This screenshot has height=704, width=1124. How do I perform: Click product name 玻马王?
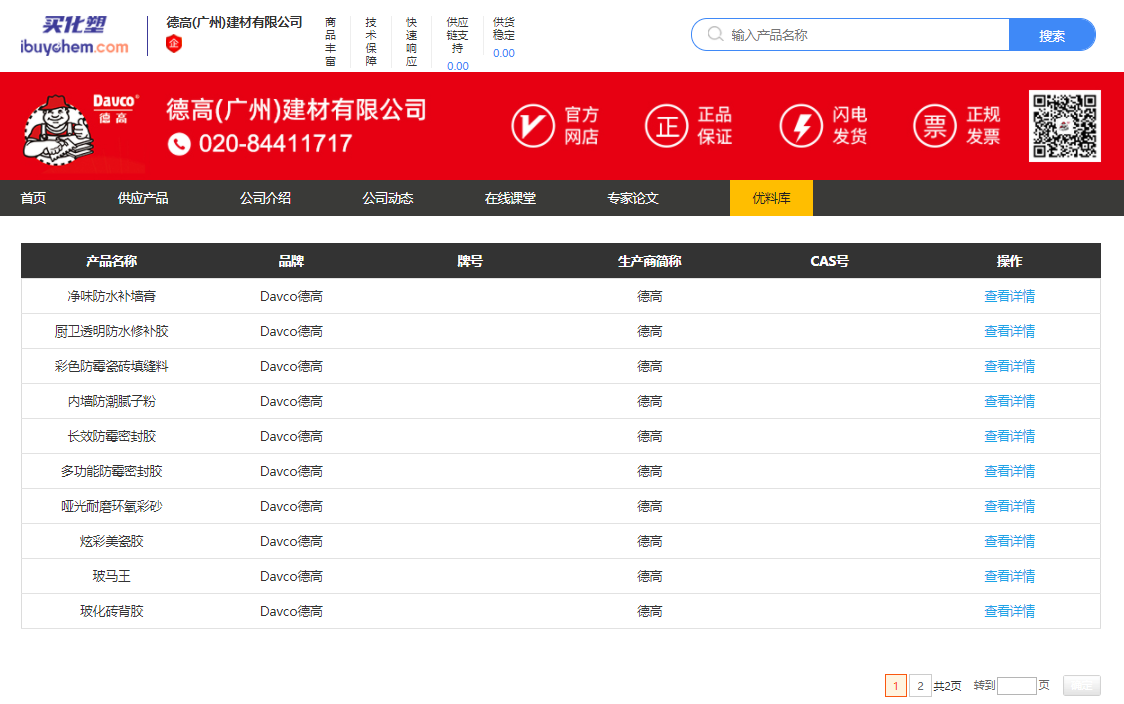(111, 576)
